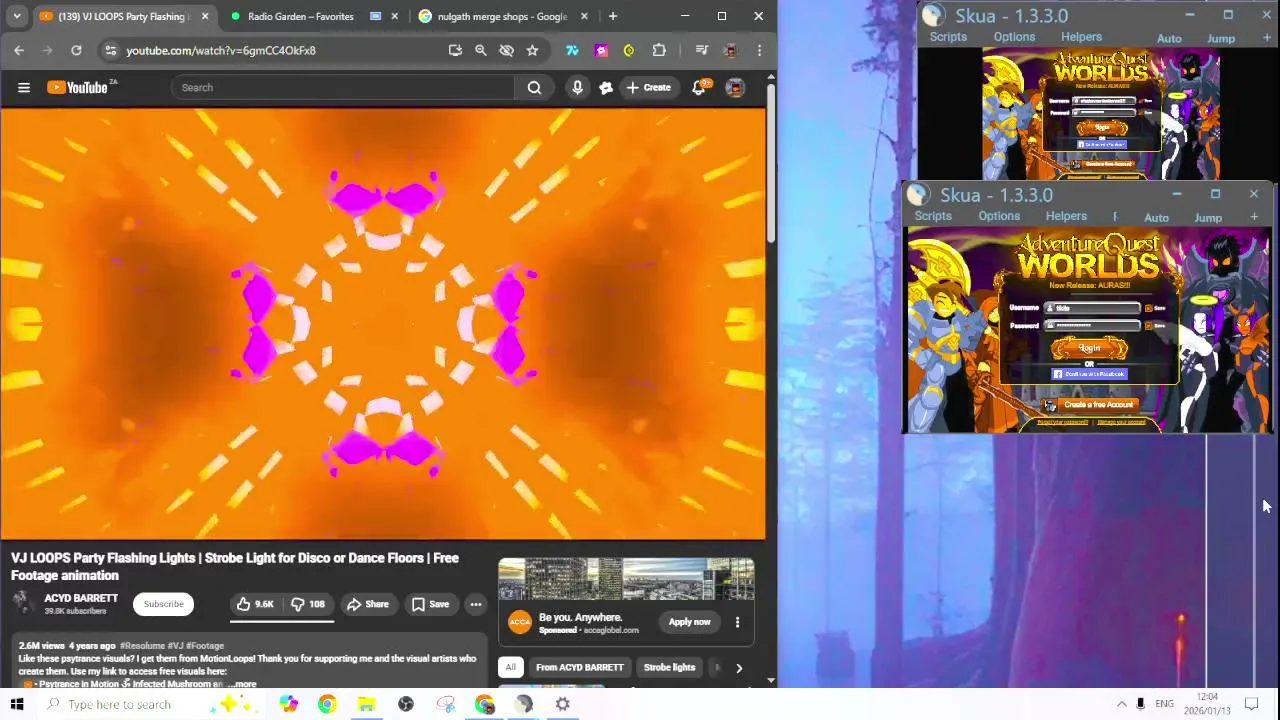Open Chrome three-dot menu
This screenshot has height=720, width=1280.
(x=759, y=50)
